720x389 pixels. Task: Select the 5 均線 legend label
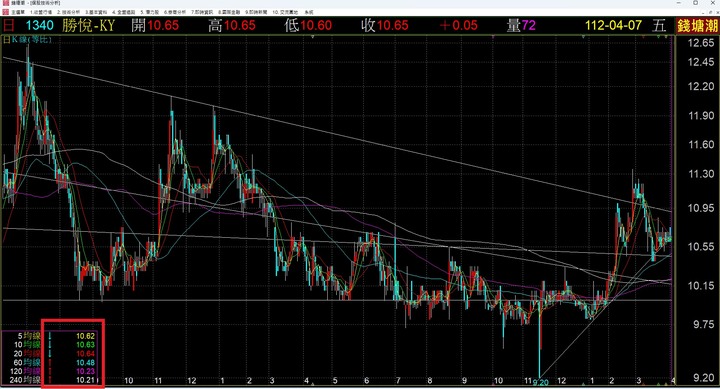(29, 336)
